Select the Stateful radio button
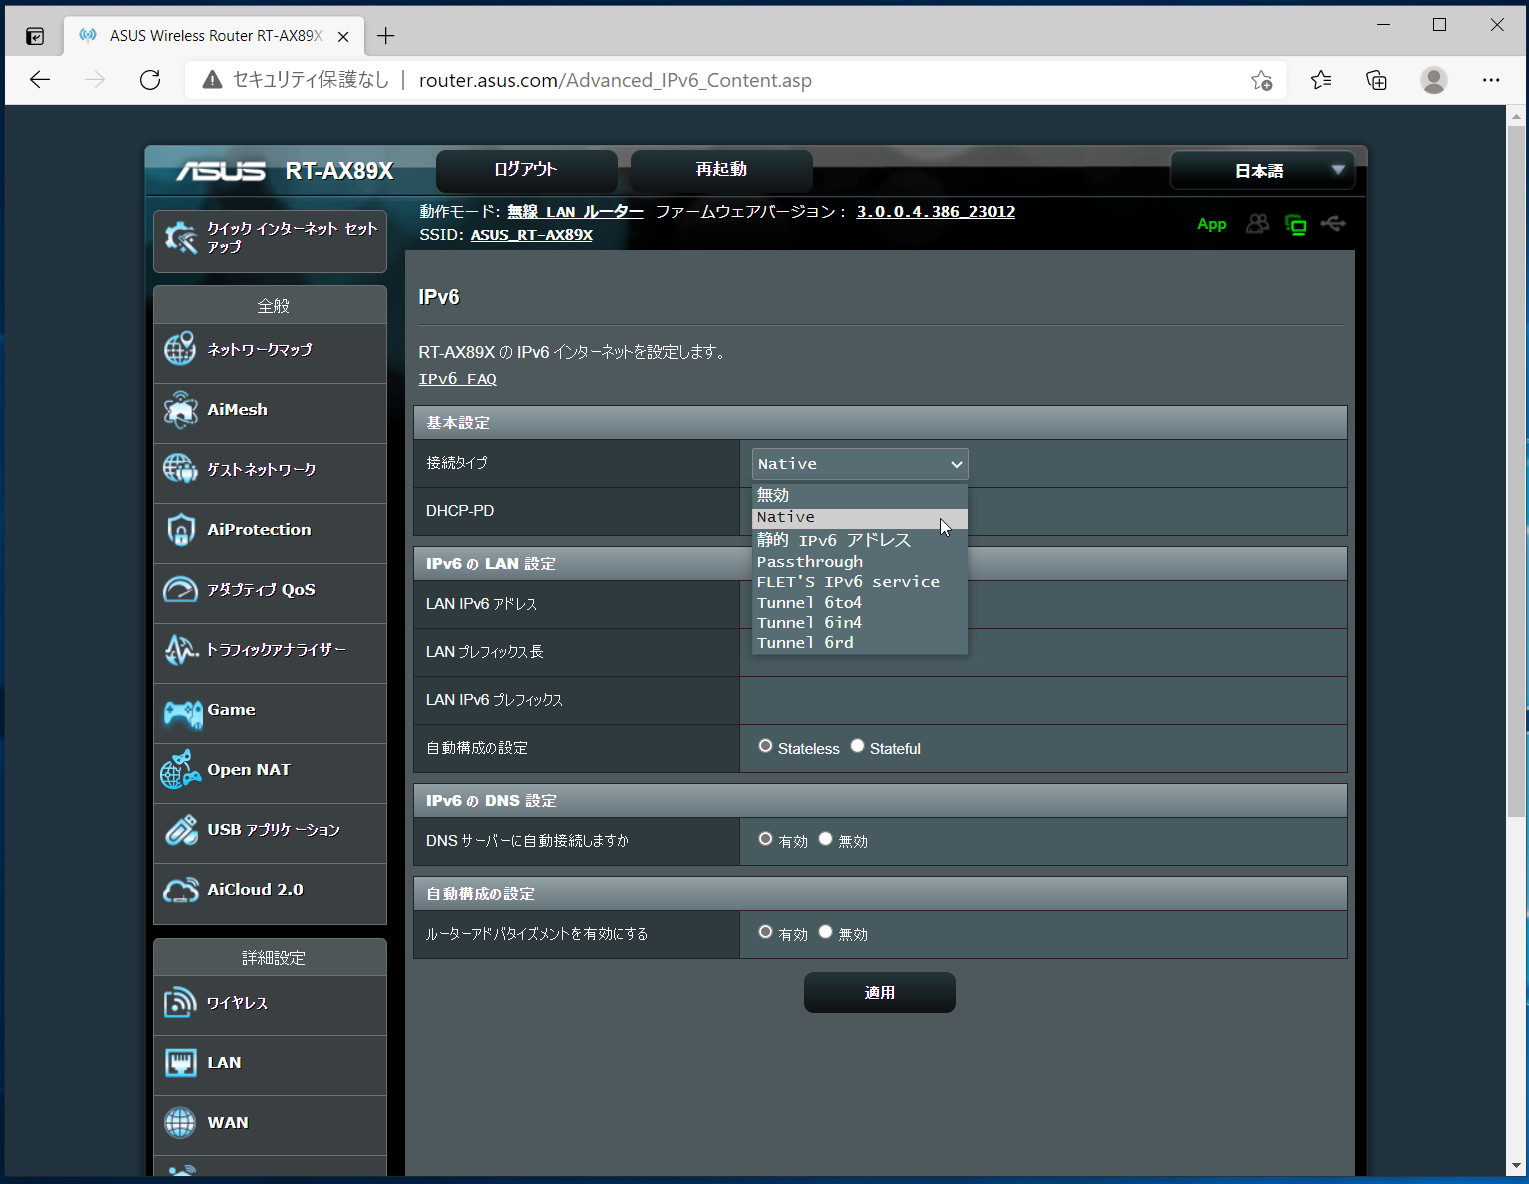Image resolution: width=1529 pixels, height=1184 pixels. tap(857, 746)
